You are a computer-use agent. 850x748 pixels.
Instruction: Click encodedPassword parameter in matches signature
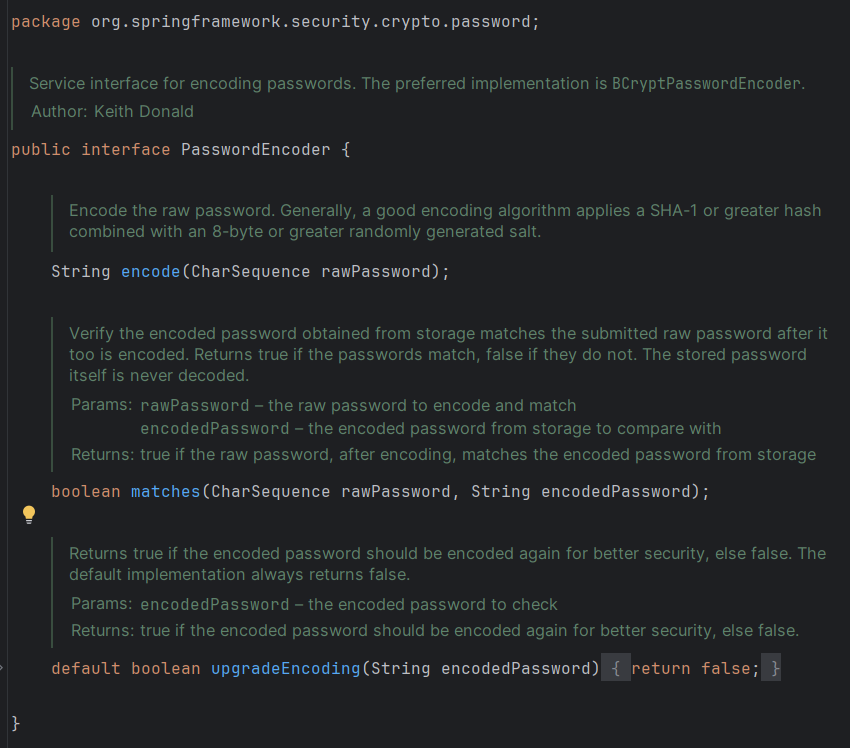(x=616, y=492)
